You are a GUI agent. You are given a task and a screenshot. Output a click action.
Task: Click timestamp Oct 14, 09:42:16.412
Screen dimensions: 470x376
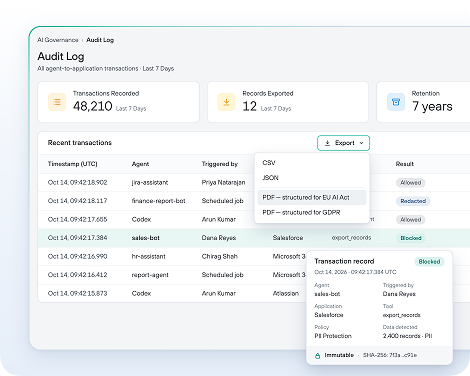(x=77, y=275)
